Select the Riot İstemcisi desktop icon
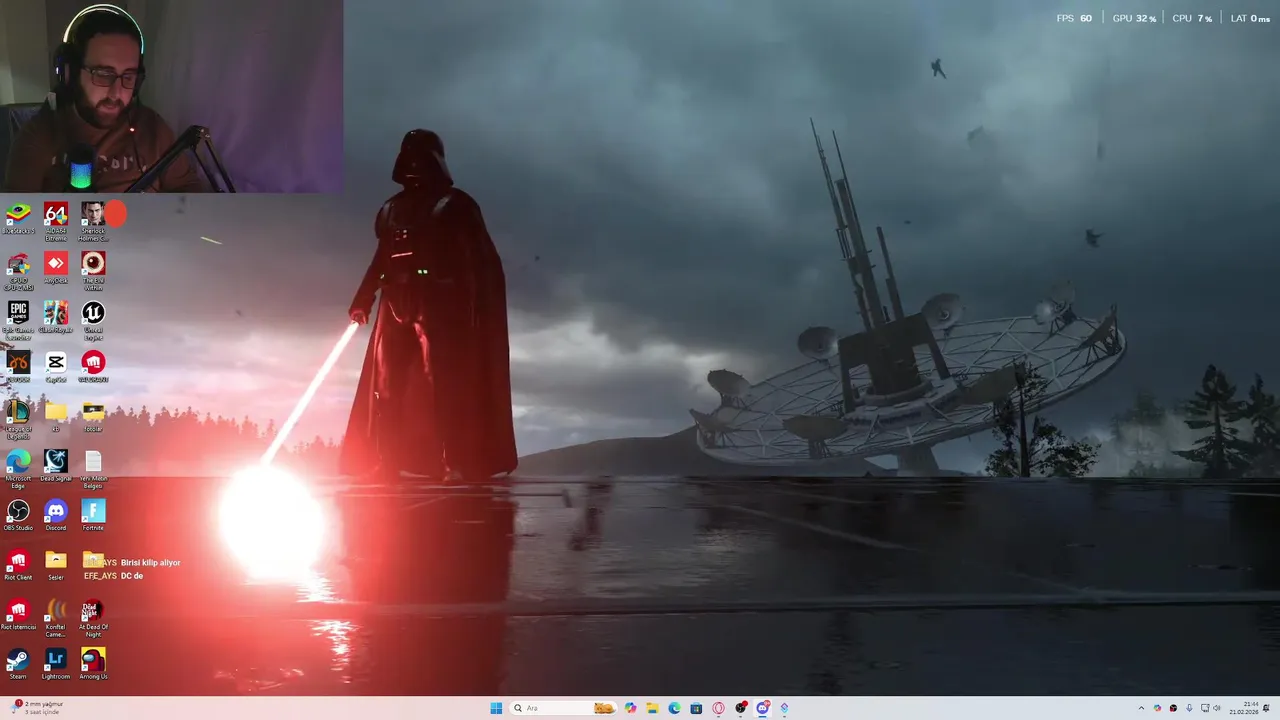Screen dimensions: 1280x720 pos(18,614)
